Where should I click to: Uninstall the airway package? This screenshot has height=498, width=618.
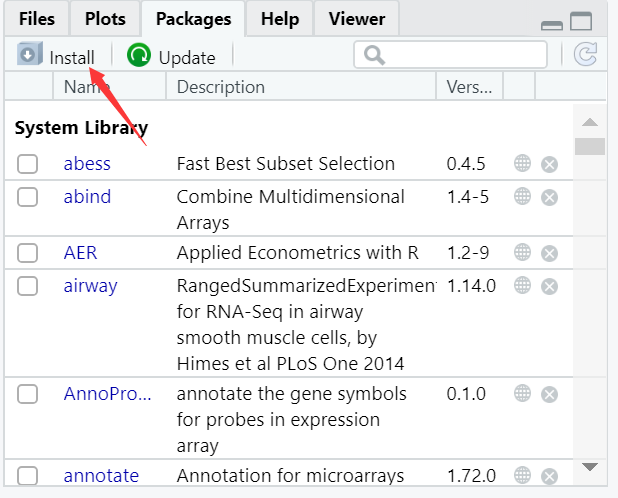[549, 286]
